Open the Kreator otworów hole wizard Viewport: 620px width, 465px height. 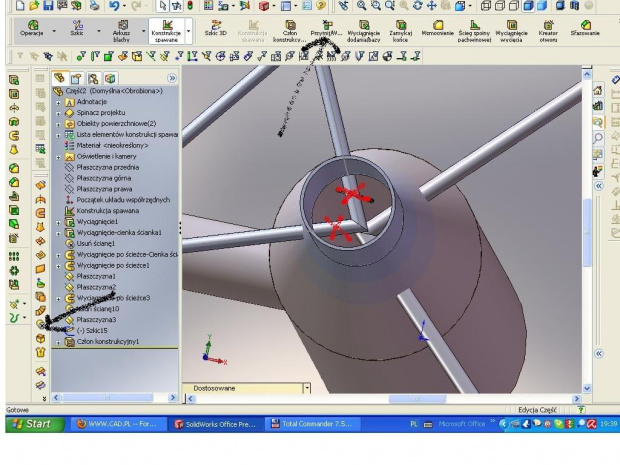(x=549, y=30)
